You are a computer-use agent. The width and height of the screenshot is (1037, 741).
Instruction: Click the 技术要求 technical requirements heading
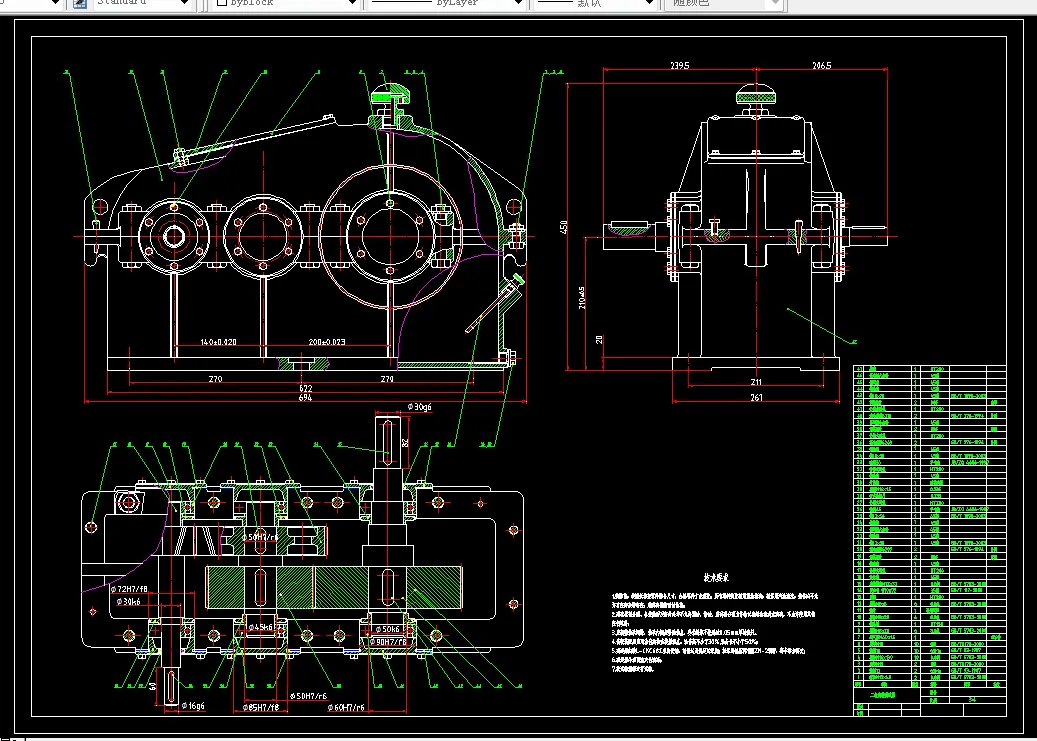coord(716,578)
